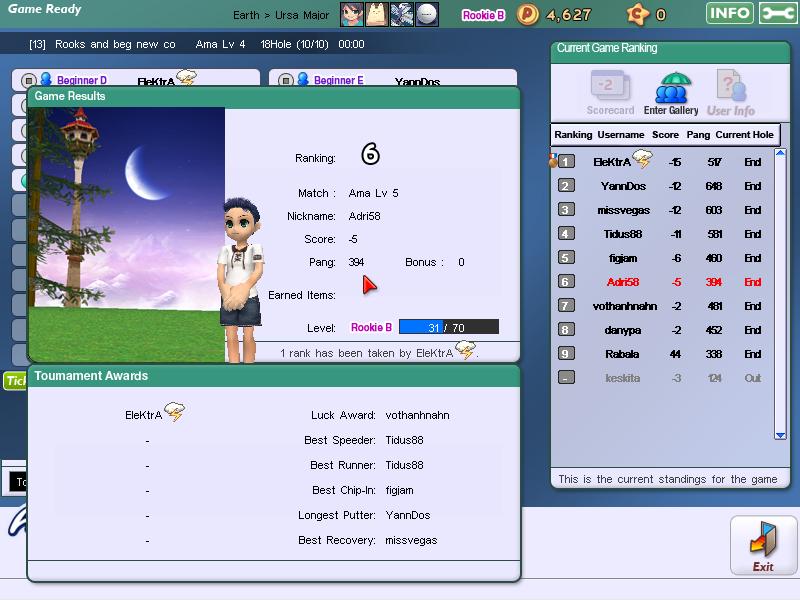
Task: Open the Scorecard icon
Action: (x=610, y=94)
